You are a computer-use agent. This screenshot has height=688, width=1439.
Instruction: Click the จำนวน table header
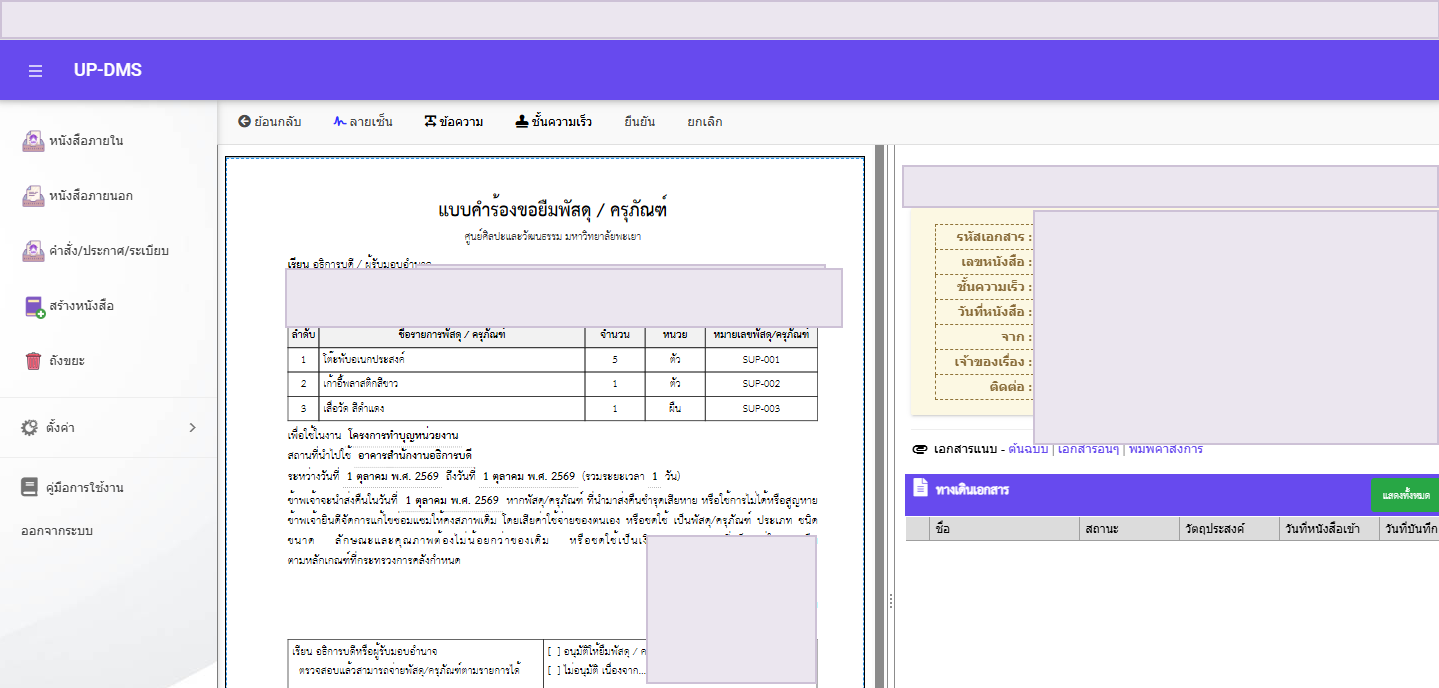coord(615,335)
